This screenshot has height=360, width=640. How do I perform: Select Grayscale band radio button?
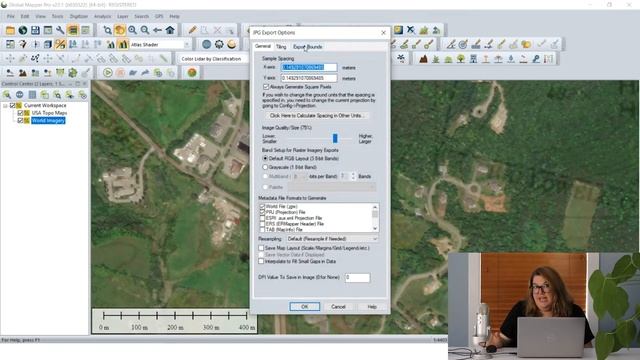click(265, 167)
